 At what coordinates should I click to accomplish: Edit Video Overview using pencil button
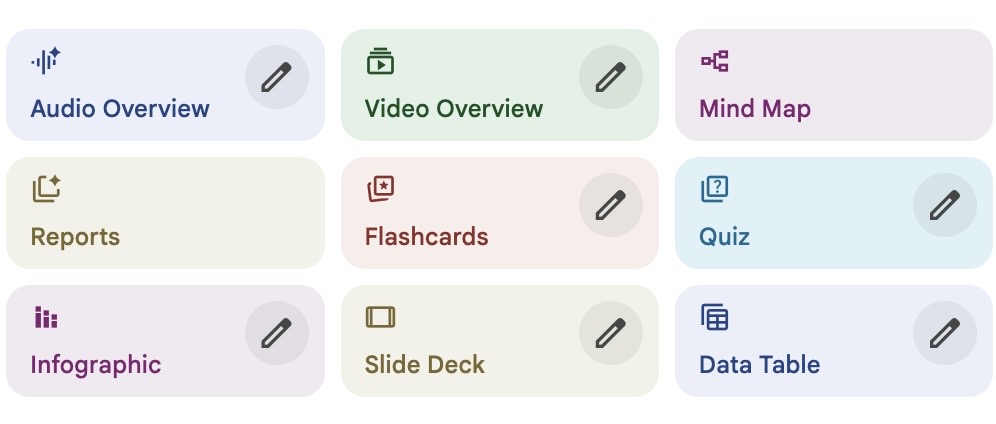(610, 77)
